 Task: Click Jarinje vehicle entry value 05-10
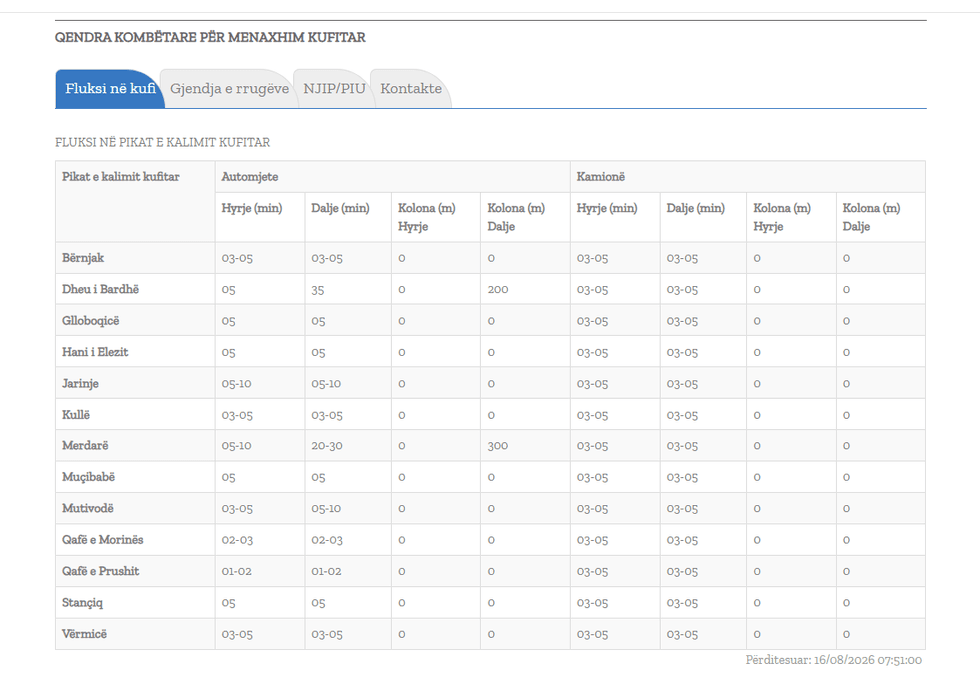pos(236,384)
